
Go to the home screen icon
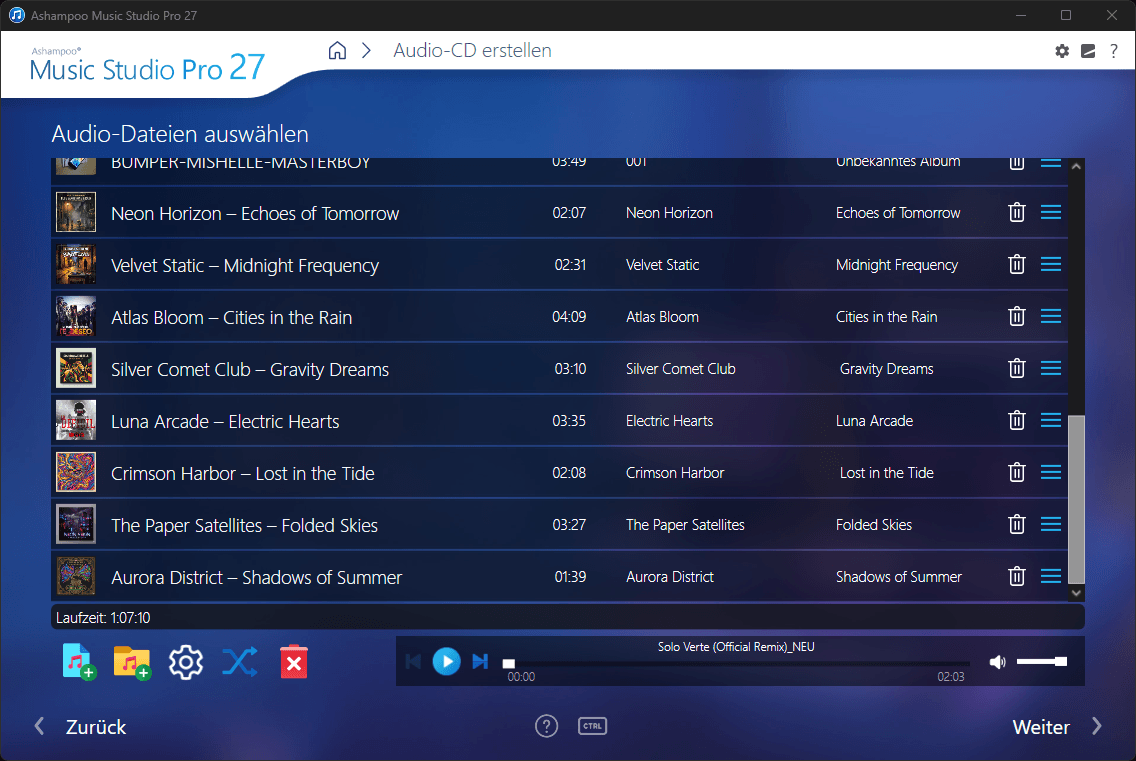[x=337, y=51]
